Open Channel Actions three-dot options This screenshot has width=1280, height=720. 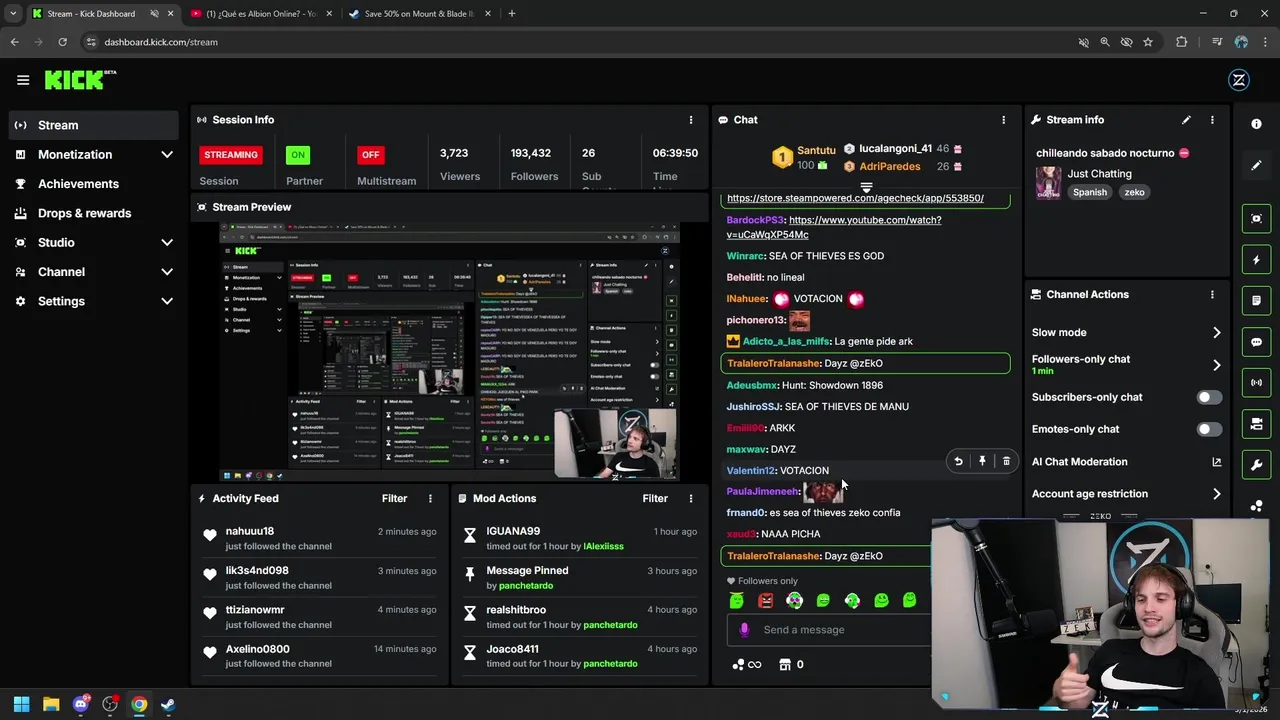(1212, 295)
